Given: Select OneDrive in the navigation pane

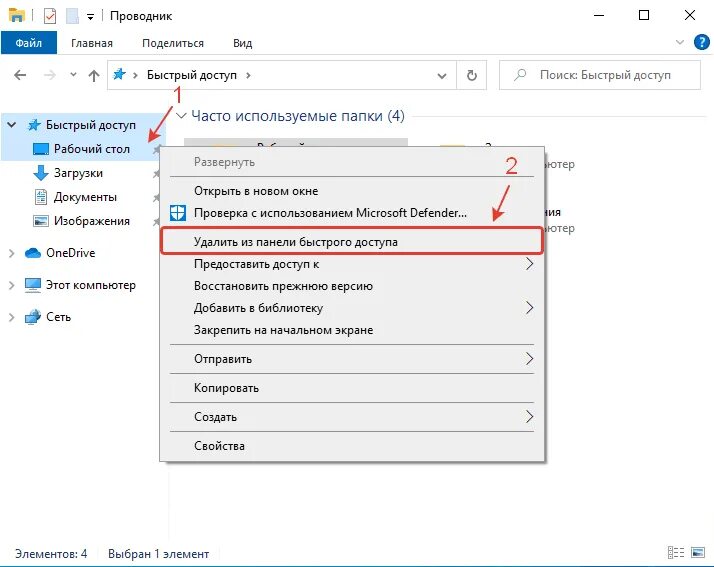Looking at the screenshot, I should (x=71, y=253).
